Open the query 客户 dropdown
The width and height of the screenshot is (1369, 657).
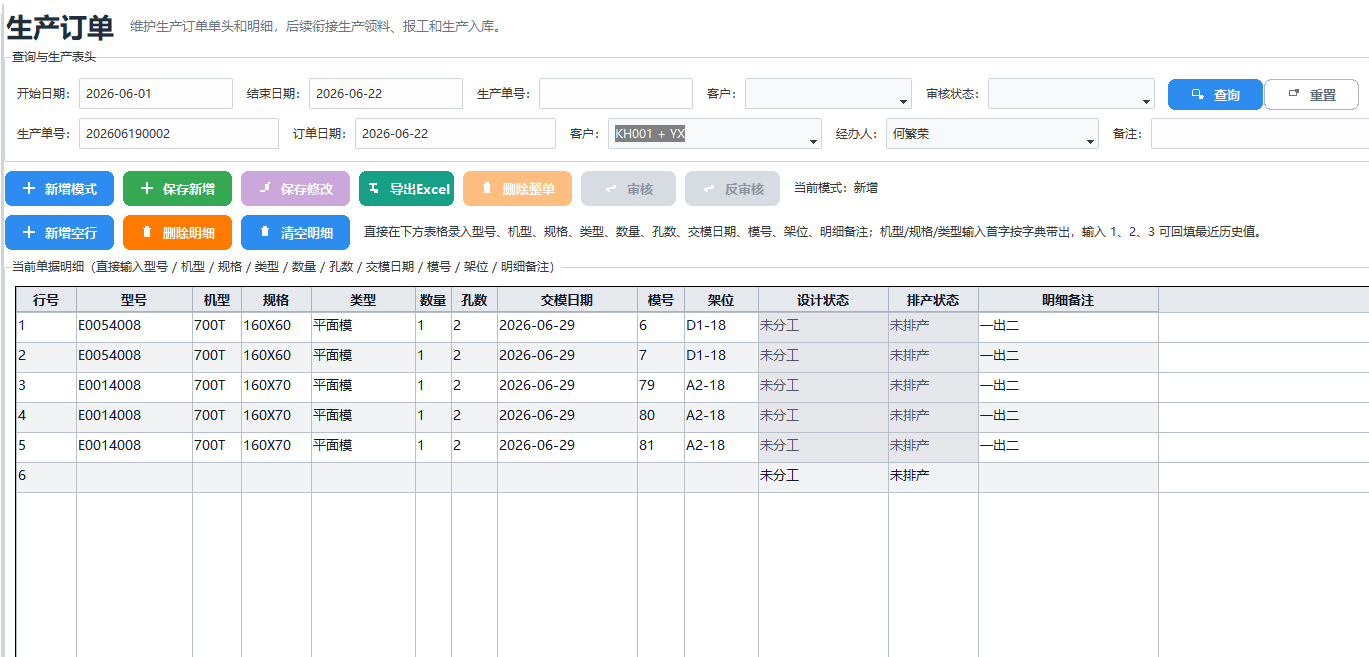(x=903, y=101)
